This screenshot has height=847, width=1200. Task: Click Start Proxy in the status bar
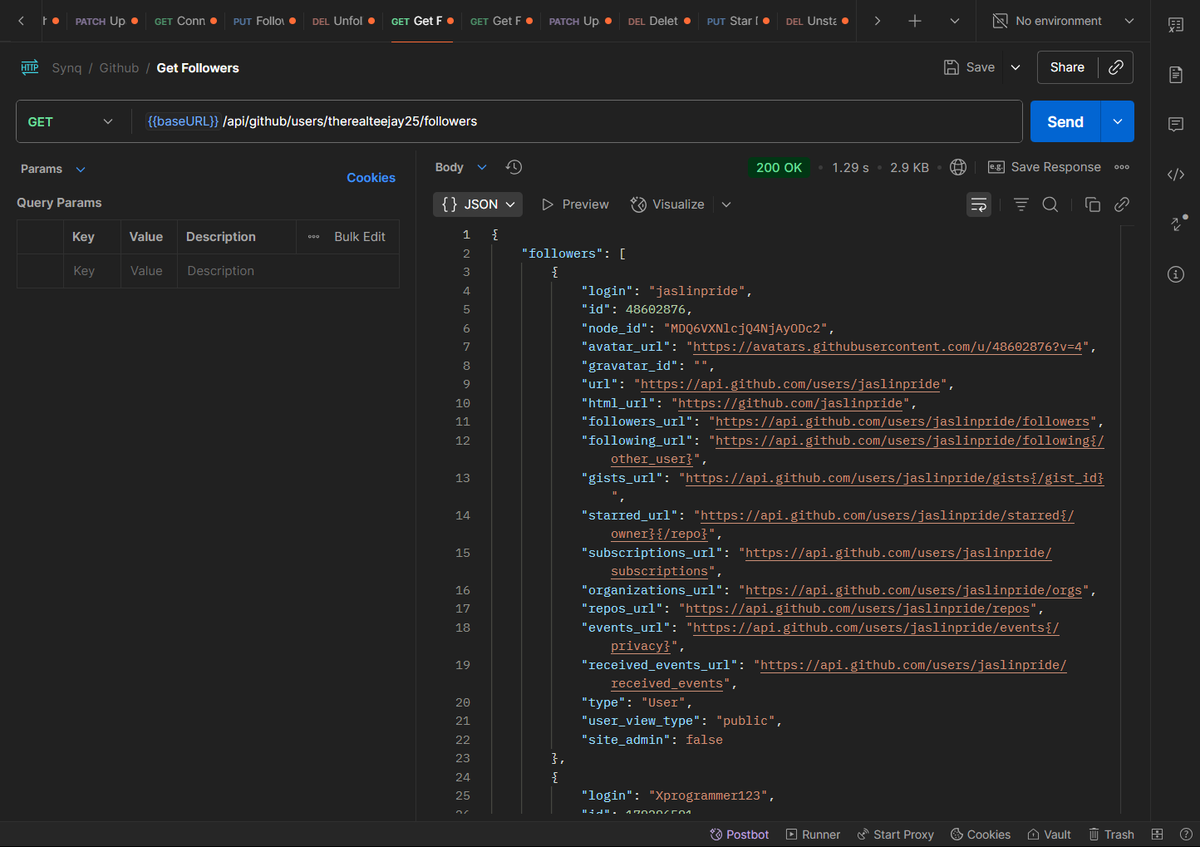point(895,834)
